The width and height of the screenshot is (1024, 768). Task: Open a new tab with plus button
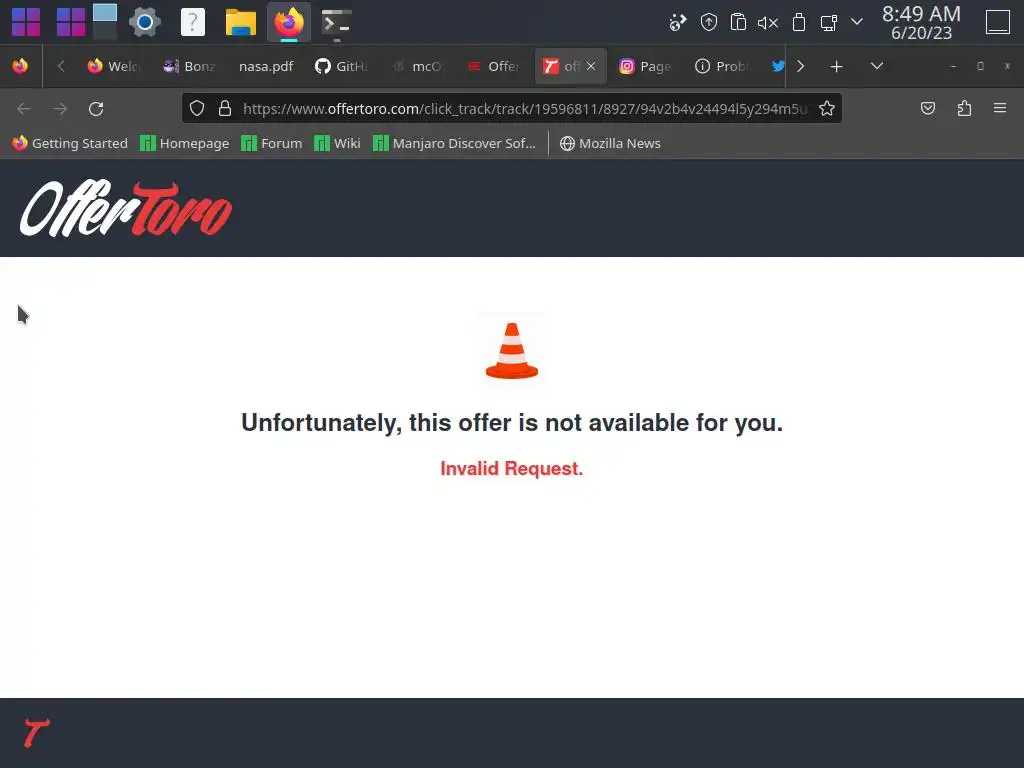coord(837,66)
